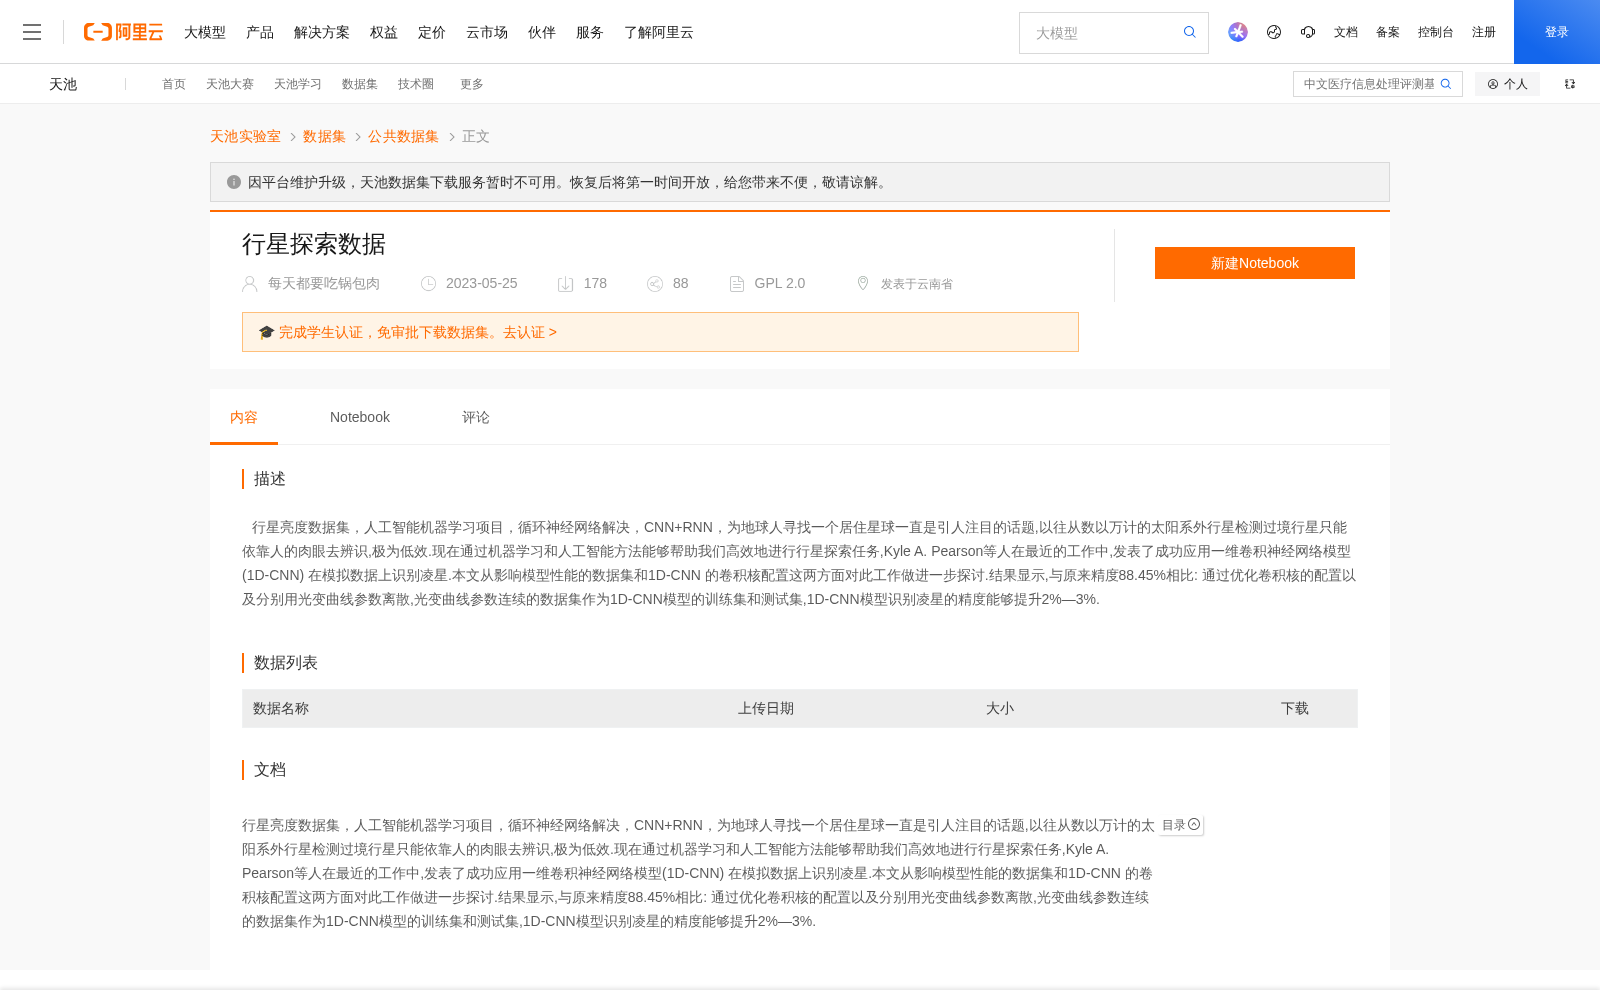The height and width of the screenshot is (1000, 1600).
Task: Open the 了解阿里云 menu
Action: coord(659,32)
